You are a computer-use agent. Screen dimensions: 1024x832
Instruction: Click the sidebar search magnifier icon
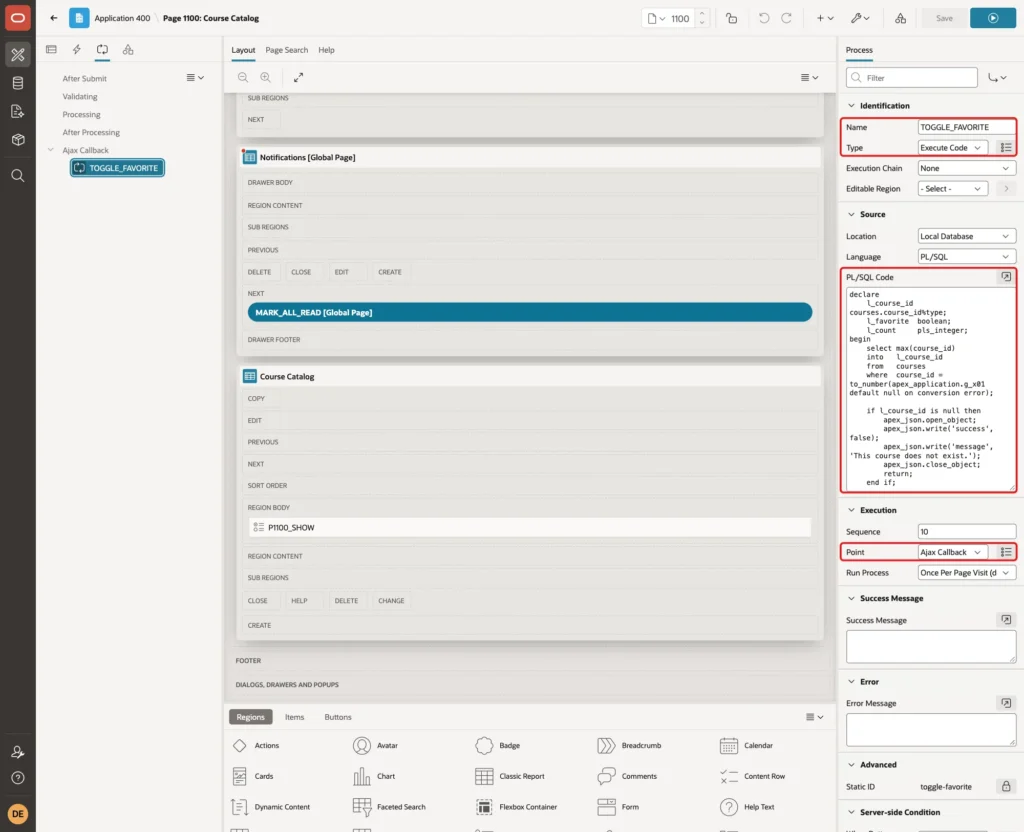coord(18,176)
